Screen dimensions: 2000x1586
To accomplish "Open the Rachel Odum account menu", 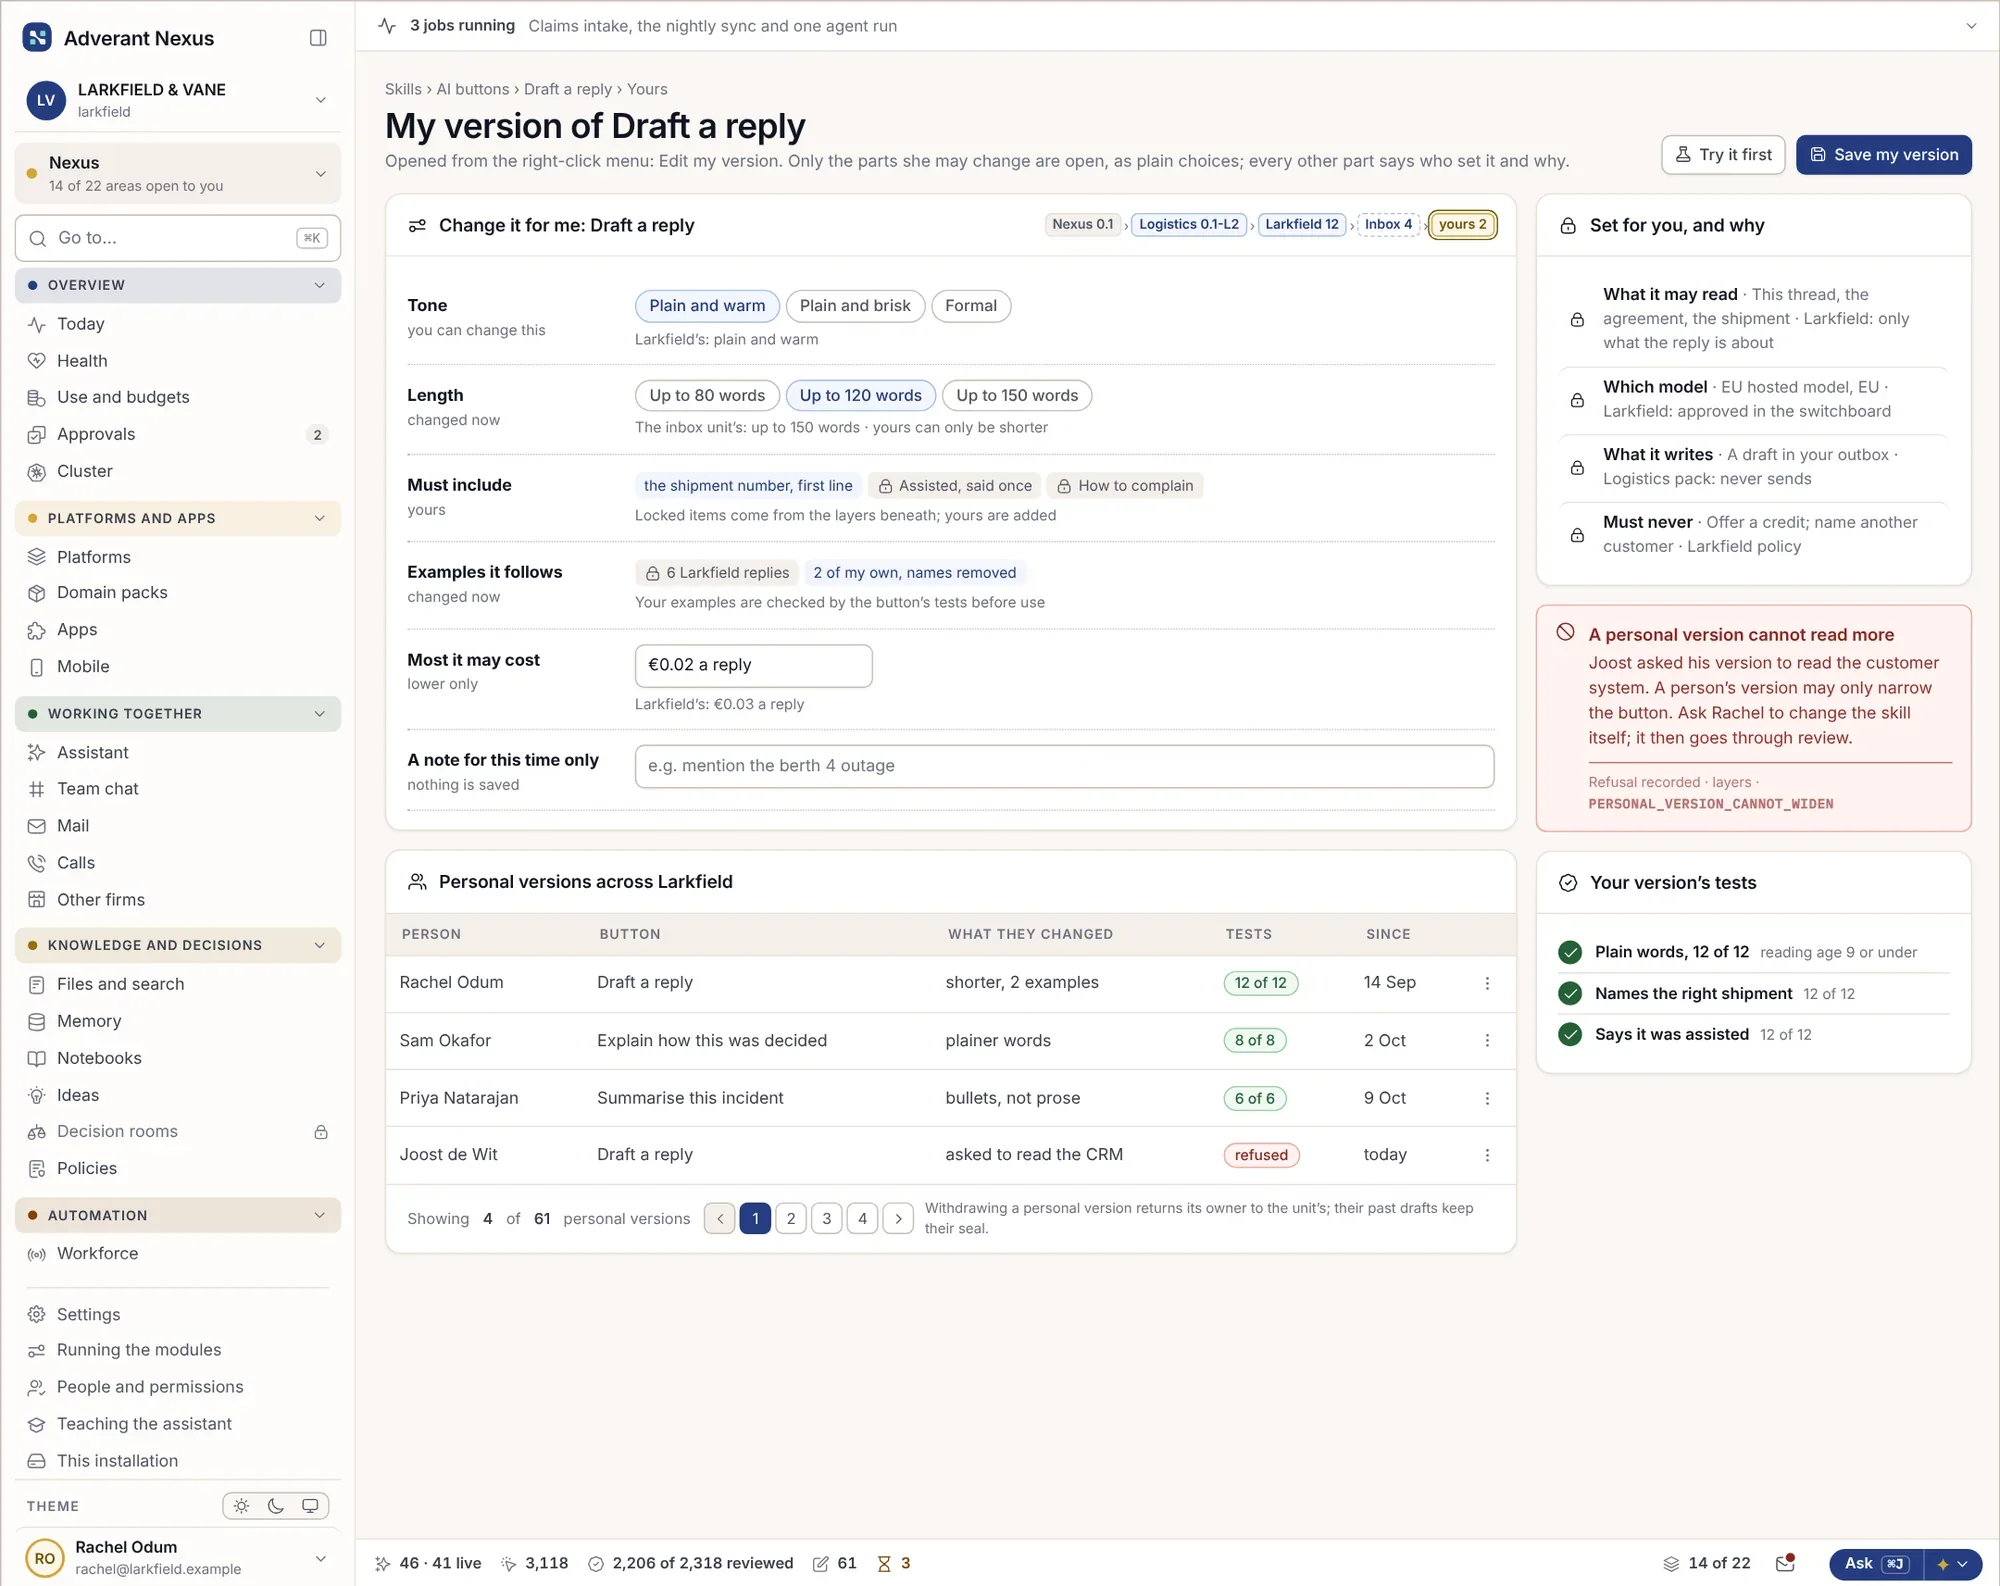I will coord(178,1558).
